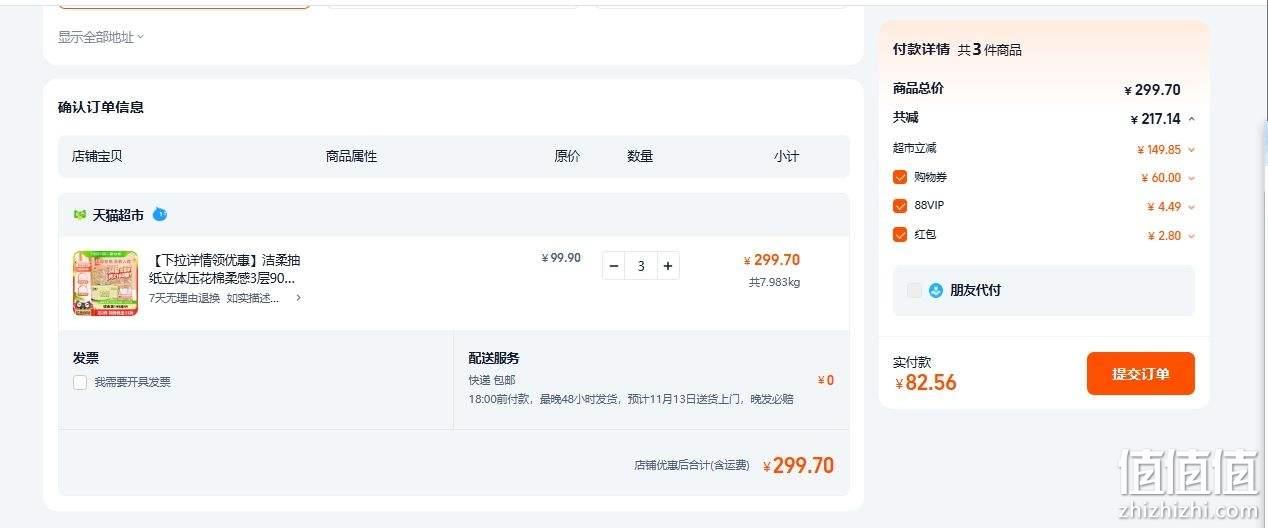Collapse the 共减 discount total chevron
This screenshot has width=1268, height=528.
(x=1191, y=119)
